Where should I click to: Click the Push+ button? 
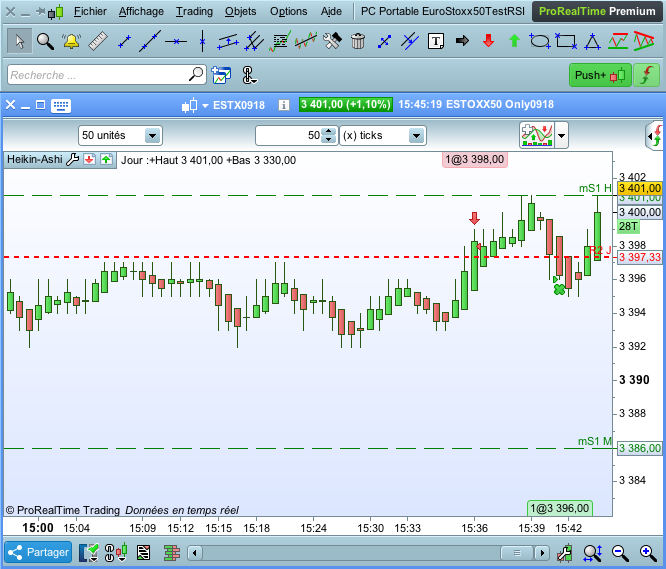click(600, 75)
